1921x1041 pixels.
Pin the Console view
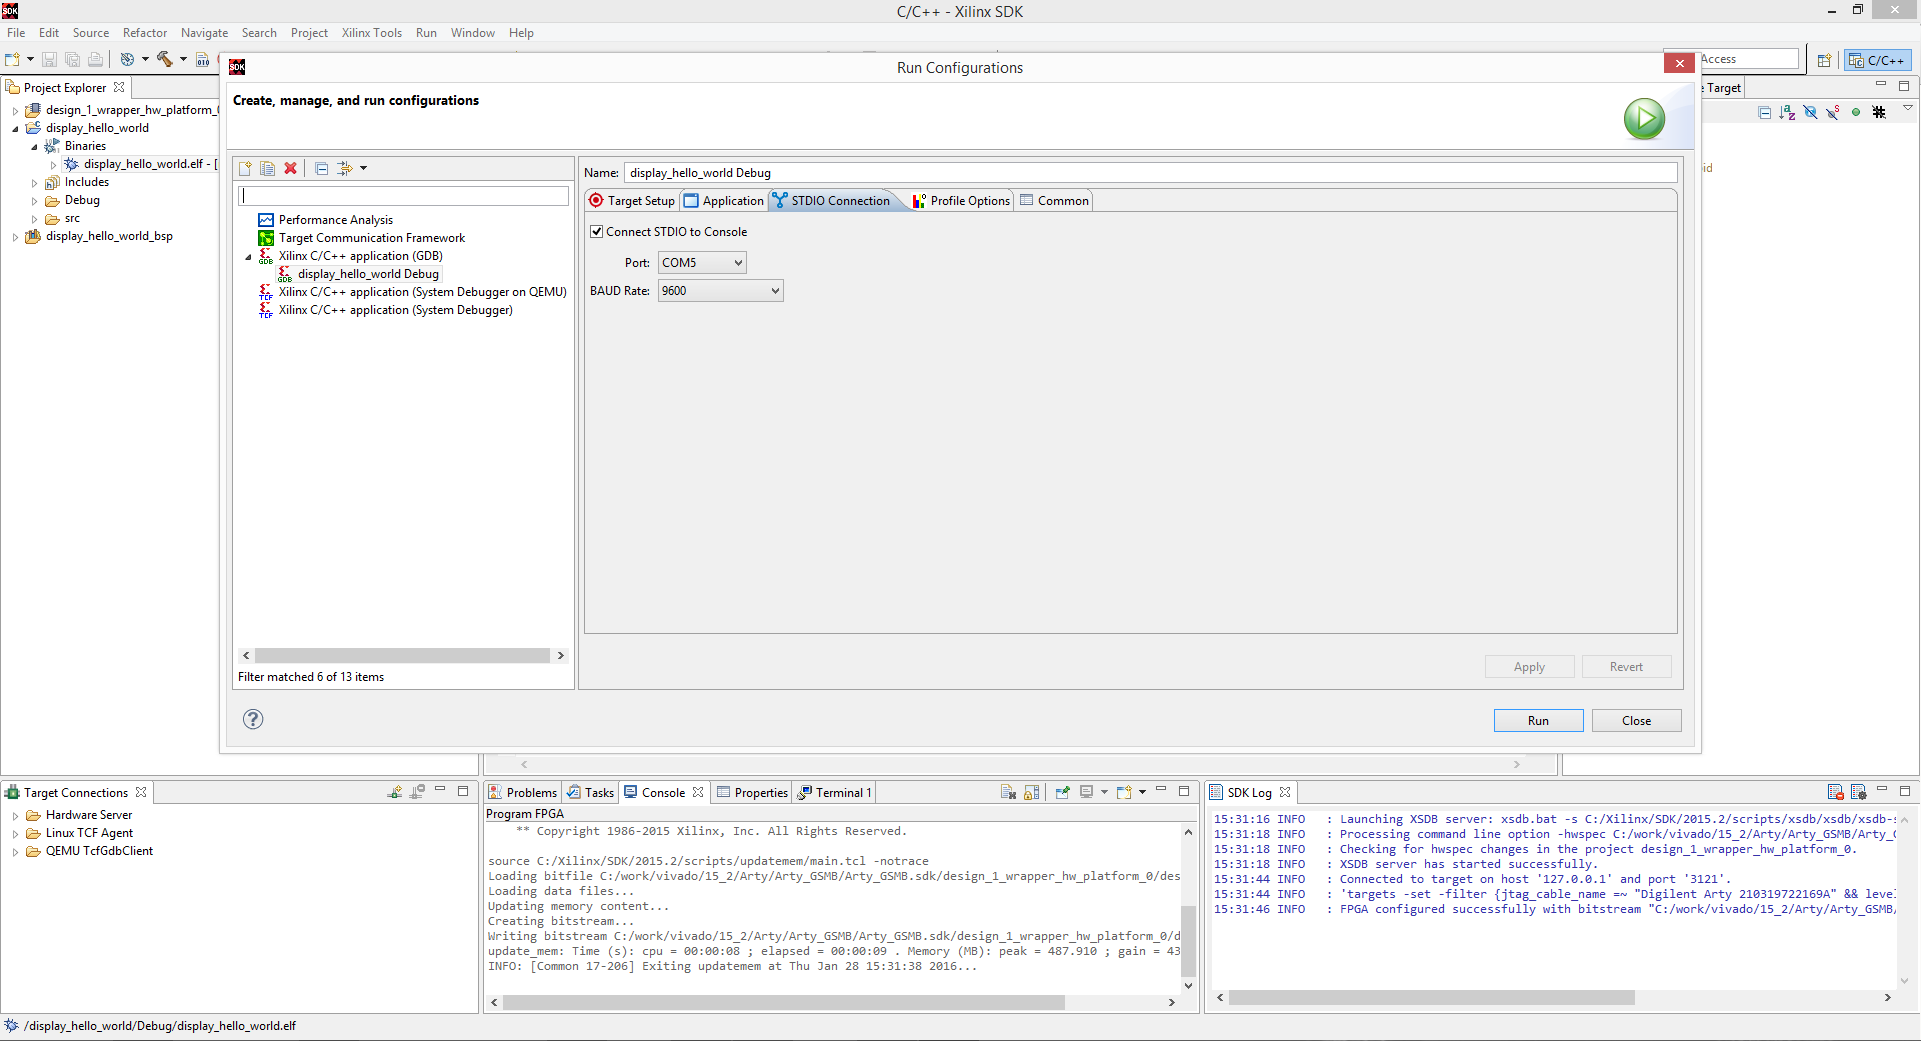[1062, 792]
